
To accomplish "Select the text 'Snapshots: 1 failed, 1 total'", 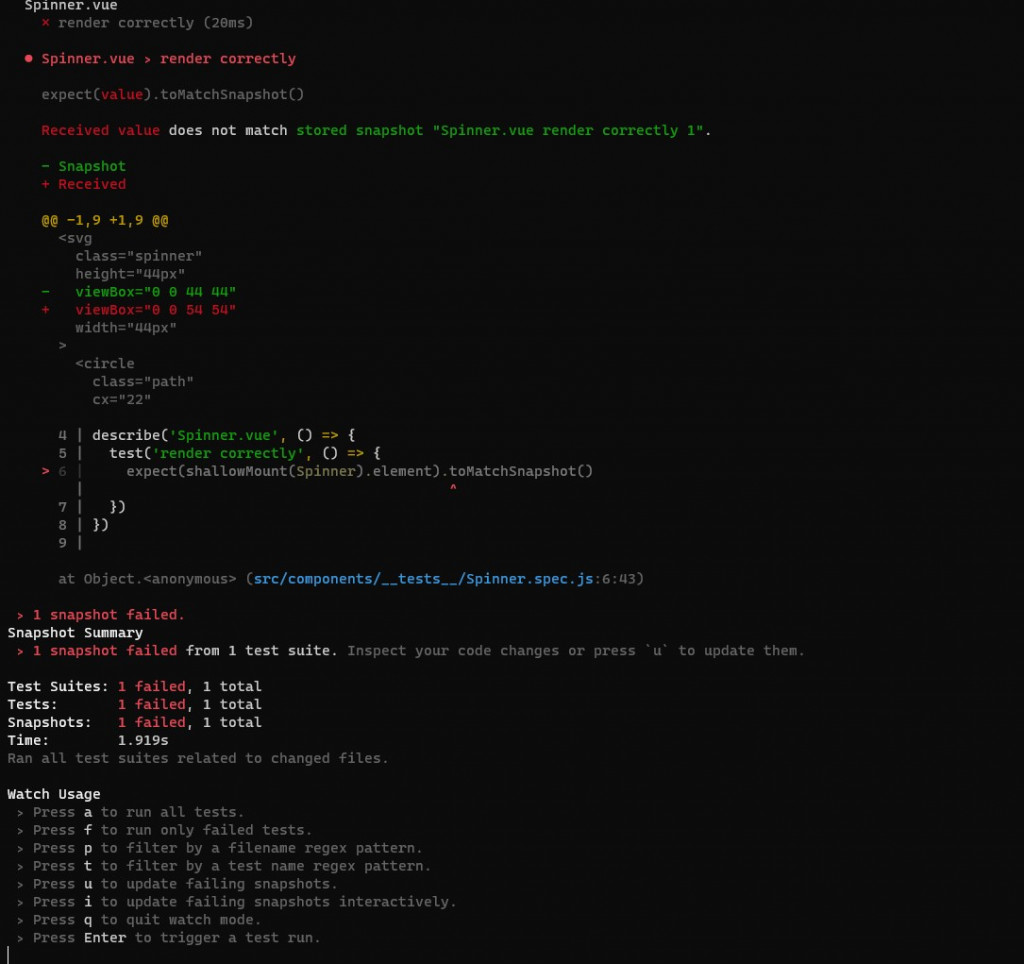I will click(x=135, y=722).
